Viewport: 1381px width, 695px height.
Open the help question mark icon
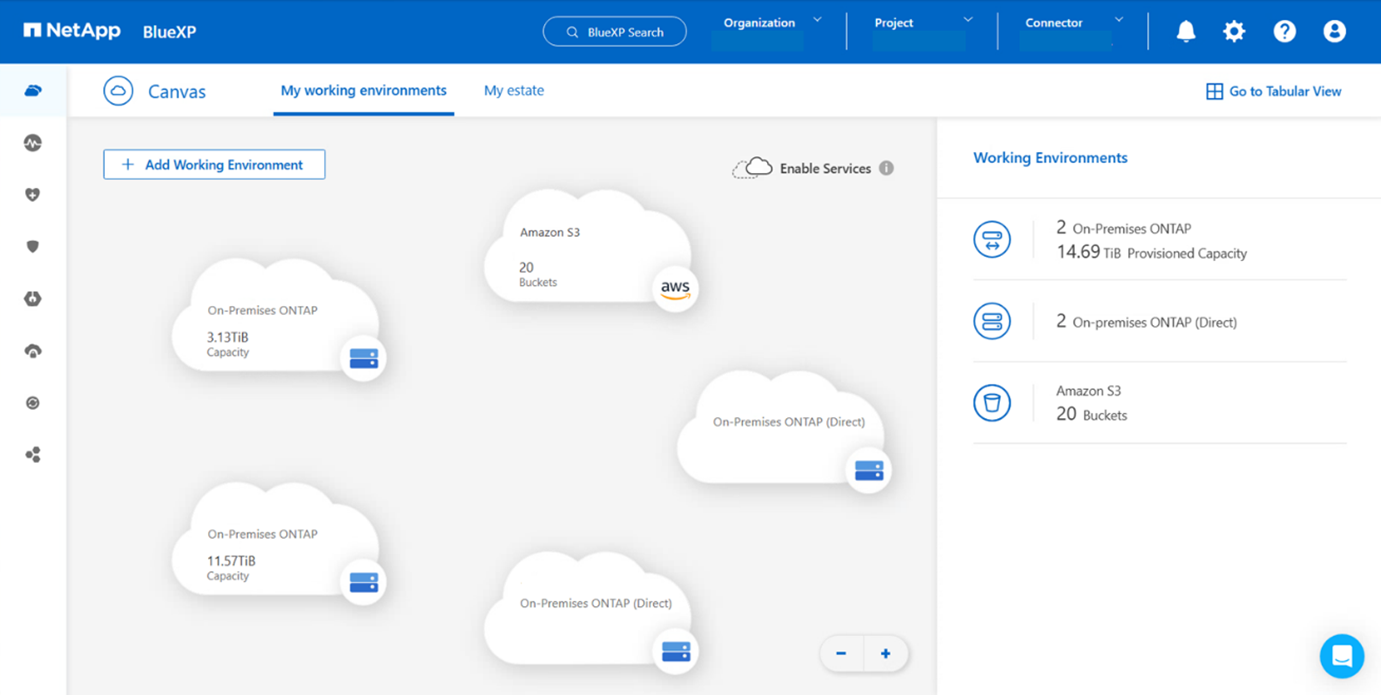[x=1284, y=31]
